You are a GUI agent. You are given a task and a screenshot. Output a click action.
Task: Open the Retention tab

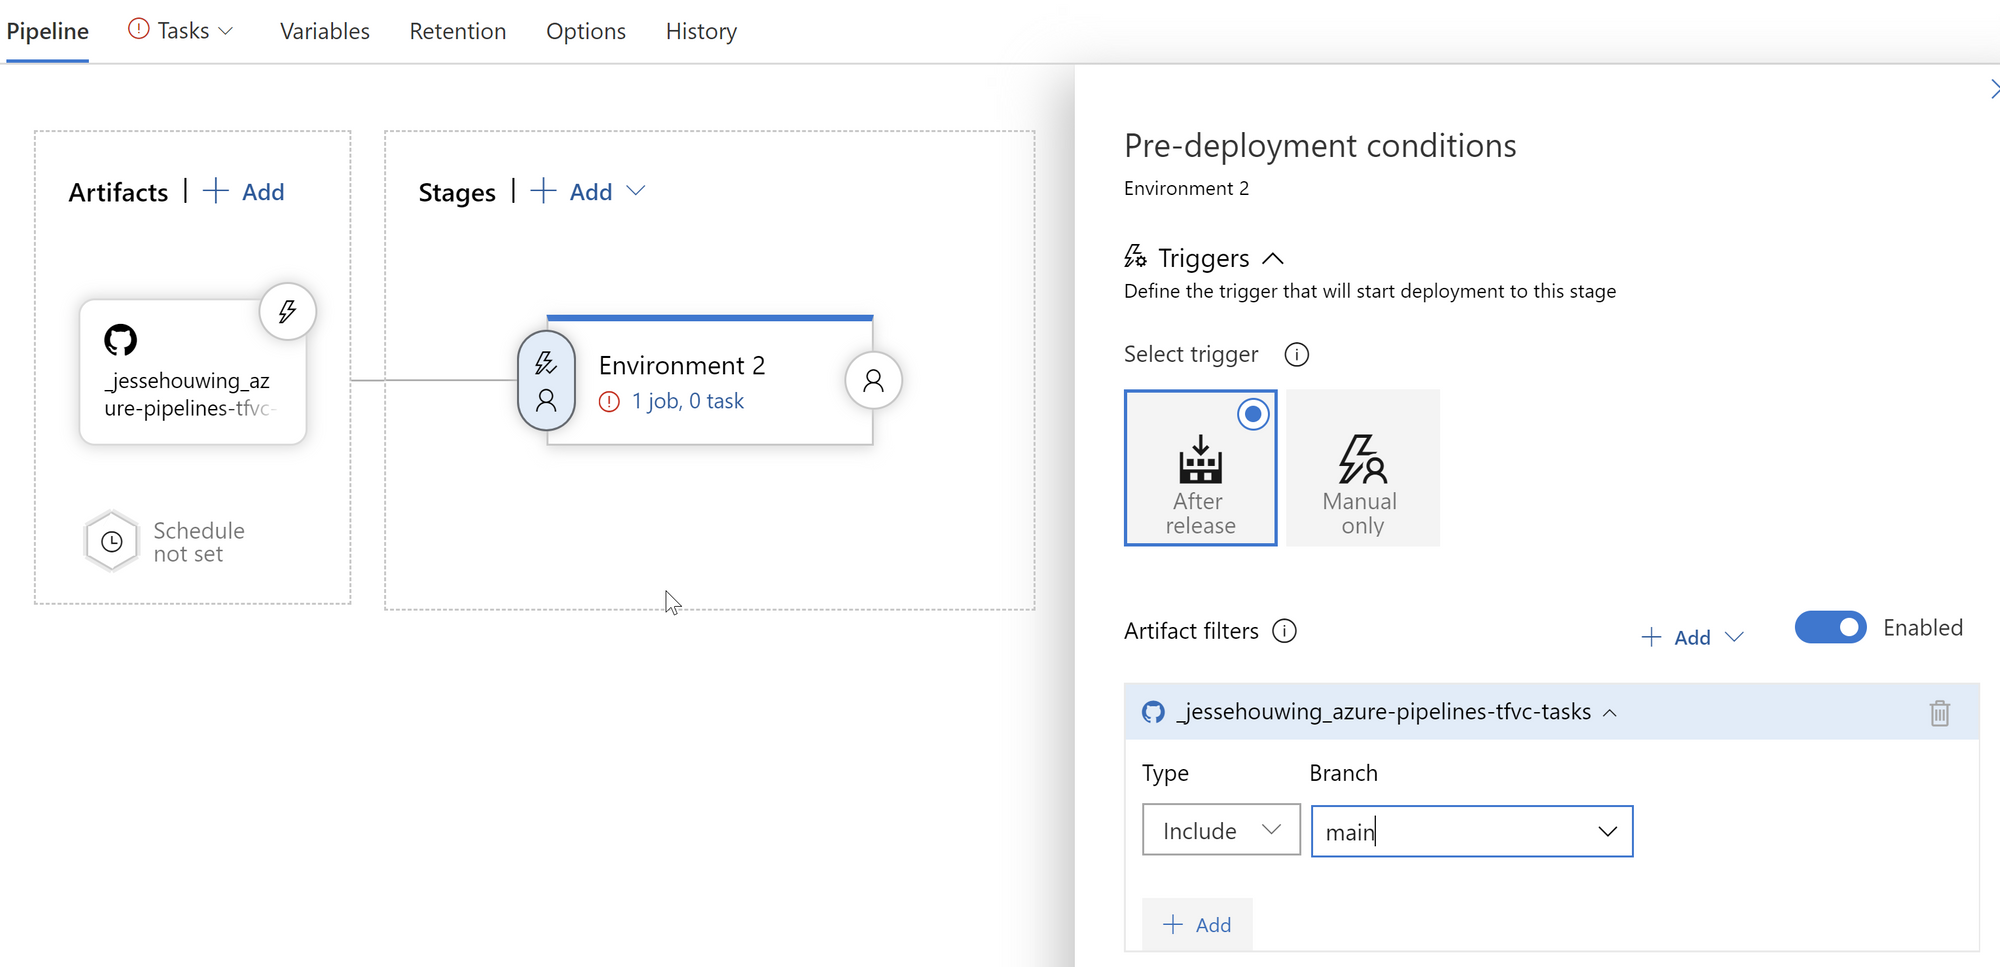coord(457,32)
